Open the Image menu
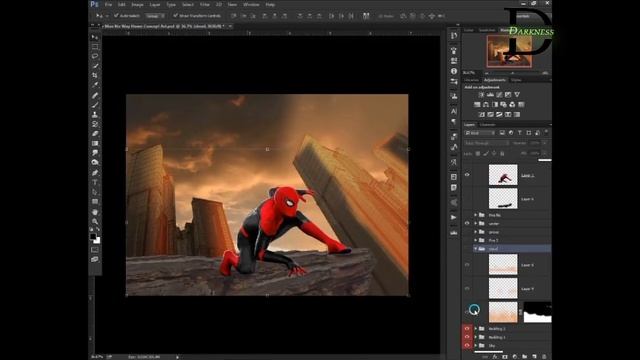The height and width of the screenshot is (360, 640). (x=137, y=4)
